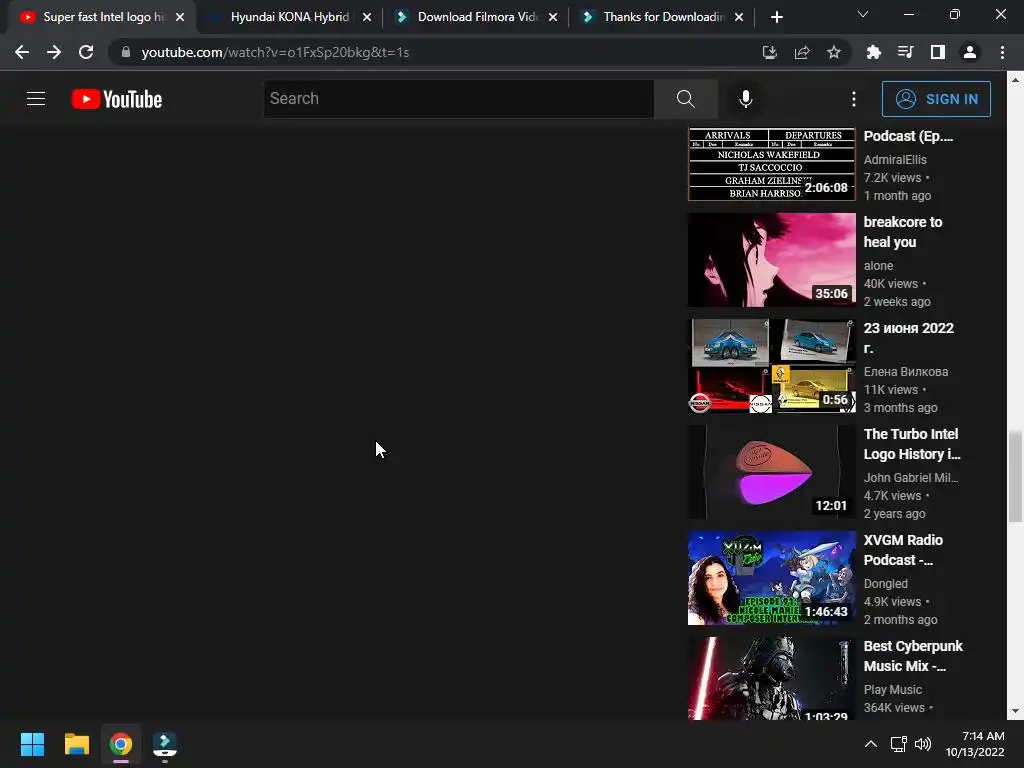Click the page vertical scrollbar thumb

coord(1015,477)
